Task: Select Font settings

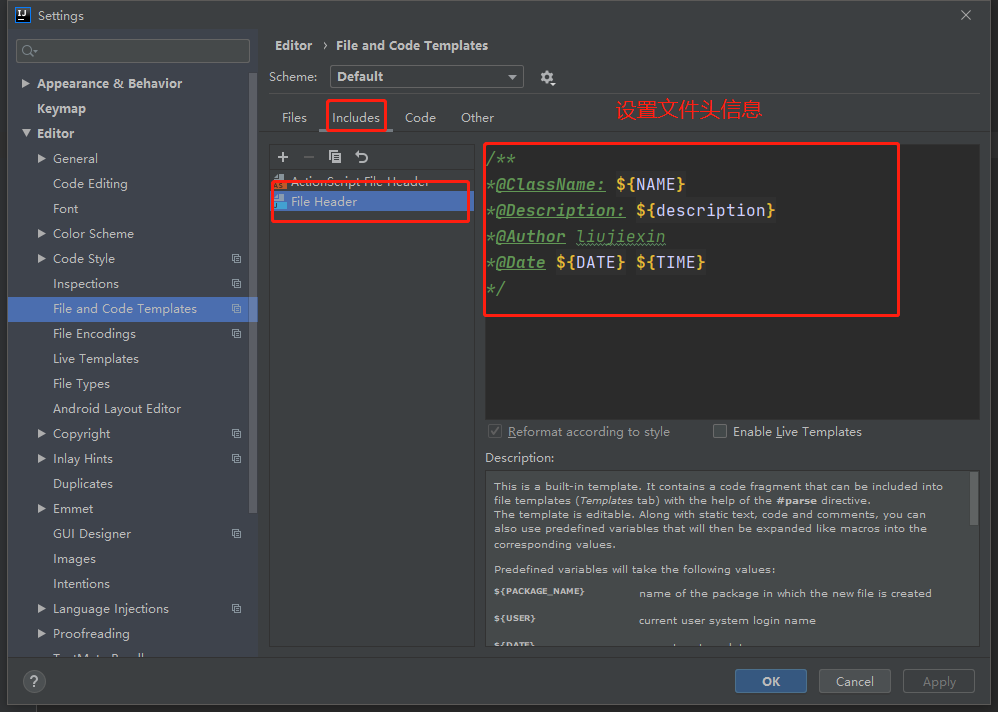Action: [x=66, y=209]
